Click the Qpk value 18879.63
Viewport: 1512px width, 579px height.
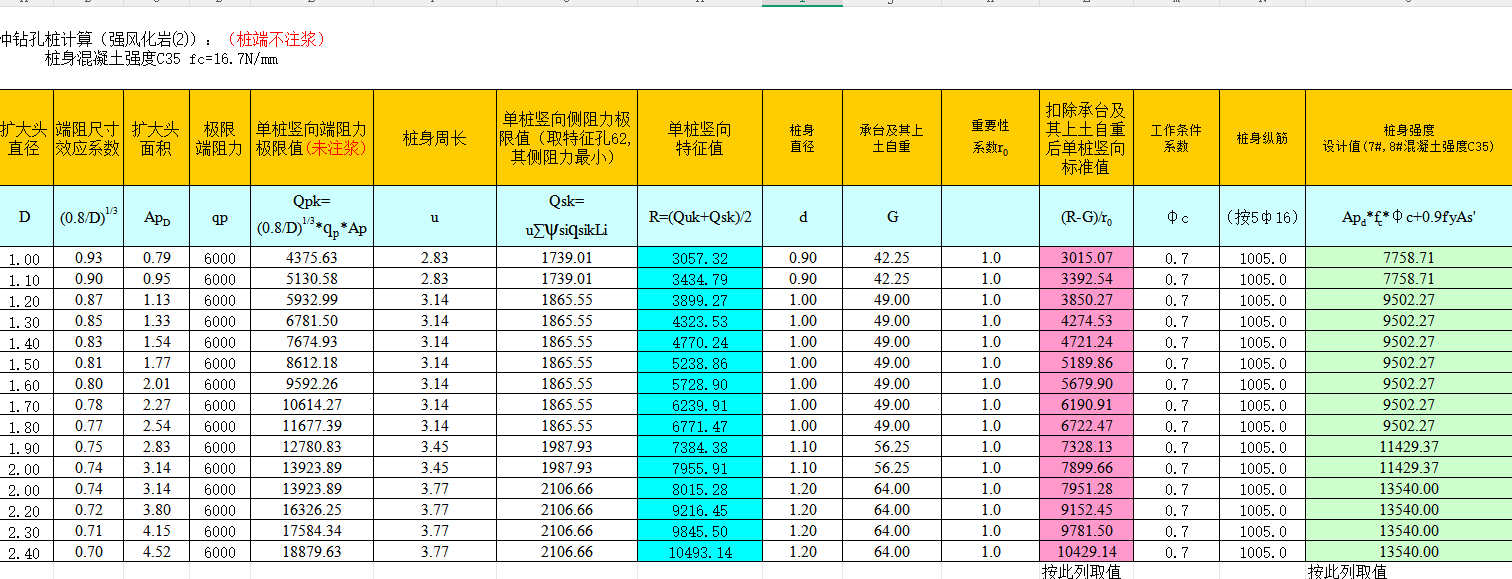point(311,552)
